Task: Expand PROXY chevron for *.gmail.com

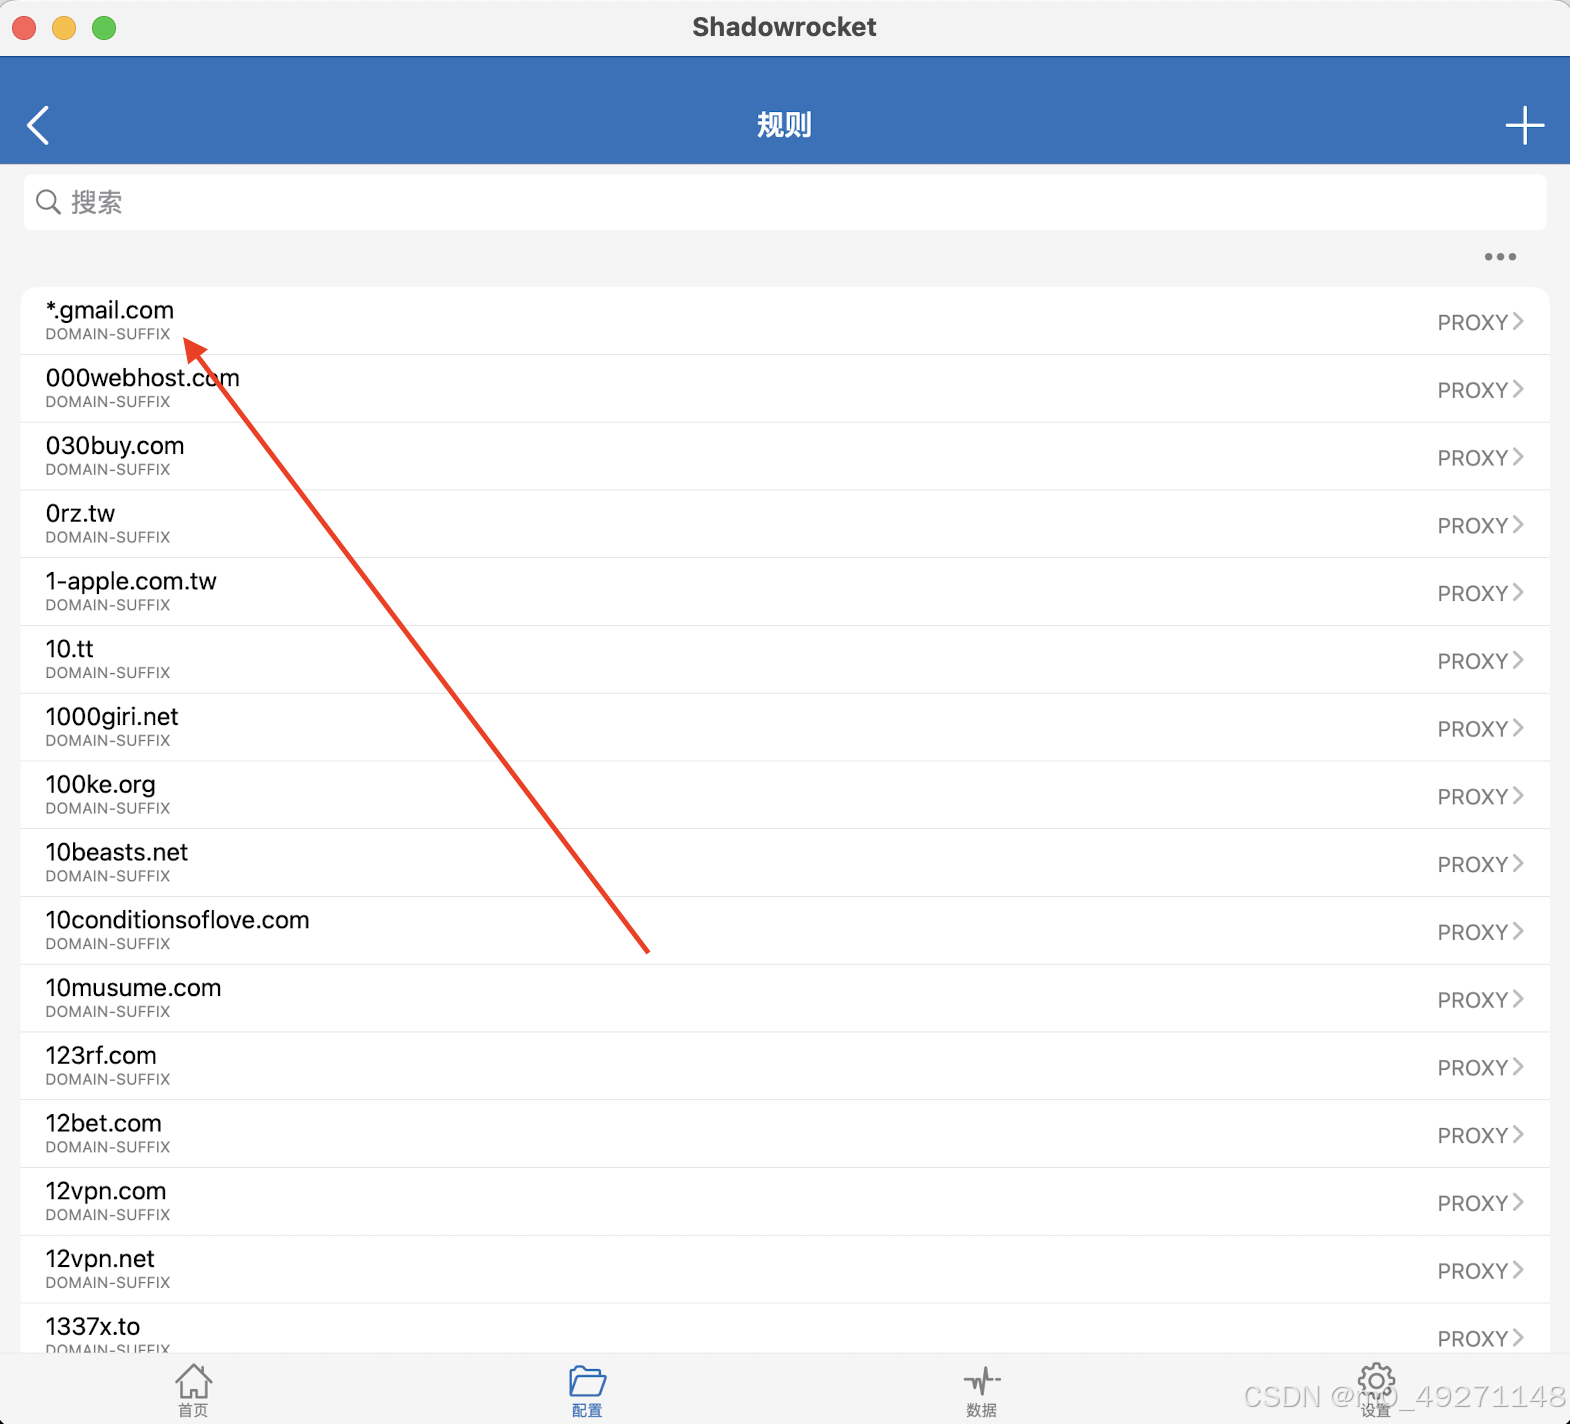Action: (x=1518, y=321)
